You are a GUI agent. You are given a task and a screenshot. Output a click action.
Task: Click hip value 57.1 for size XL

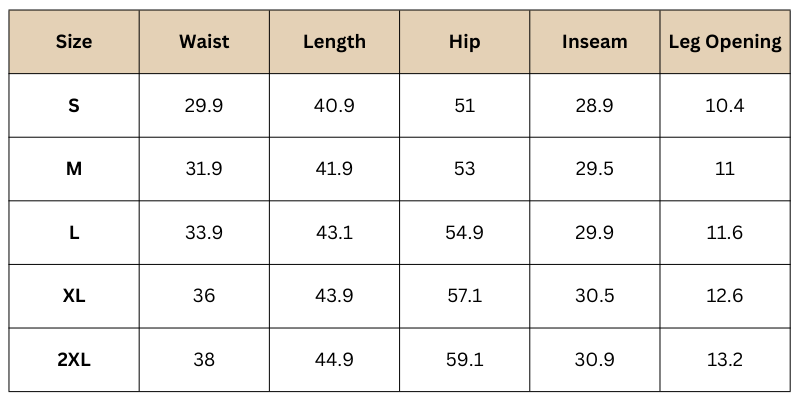tap(465, 296)
